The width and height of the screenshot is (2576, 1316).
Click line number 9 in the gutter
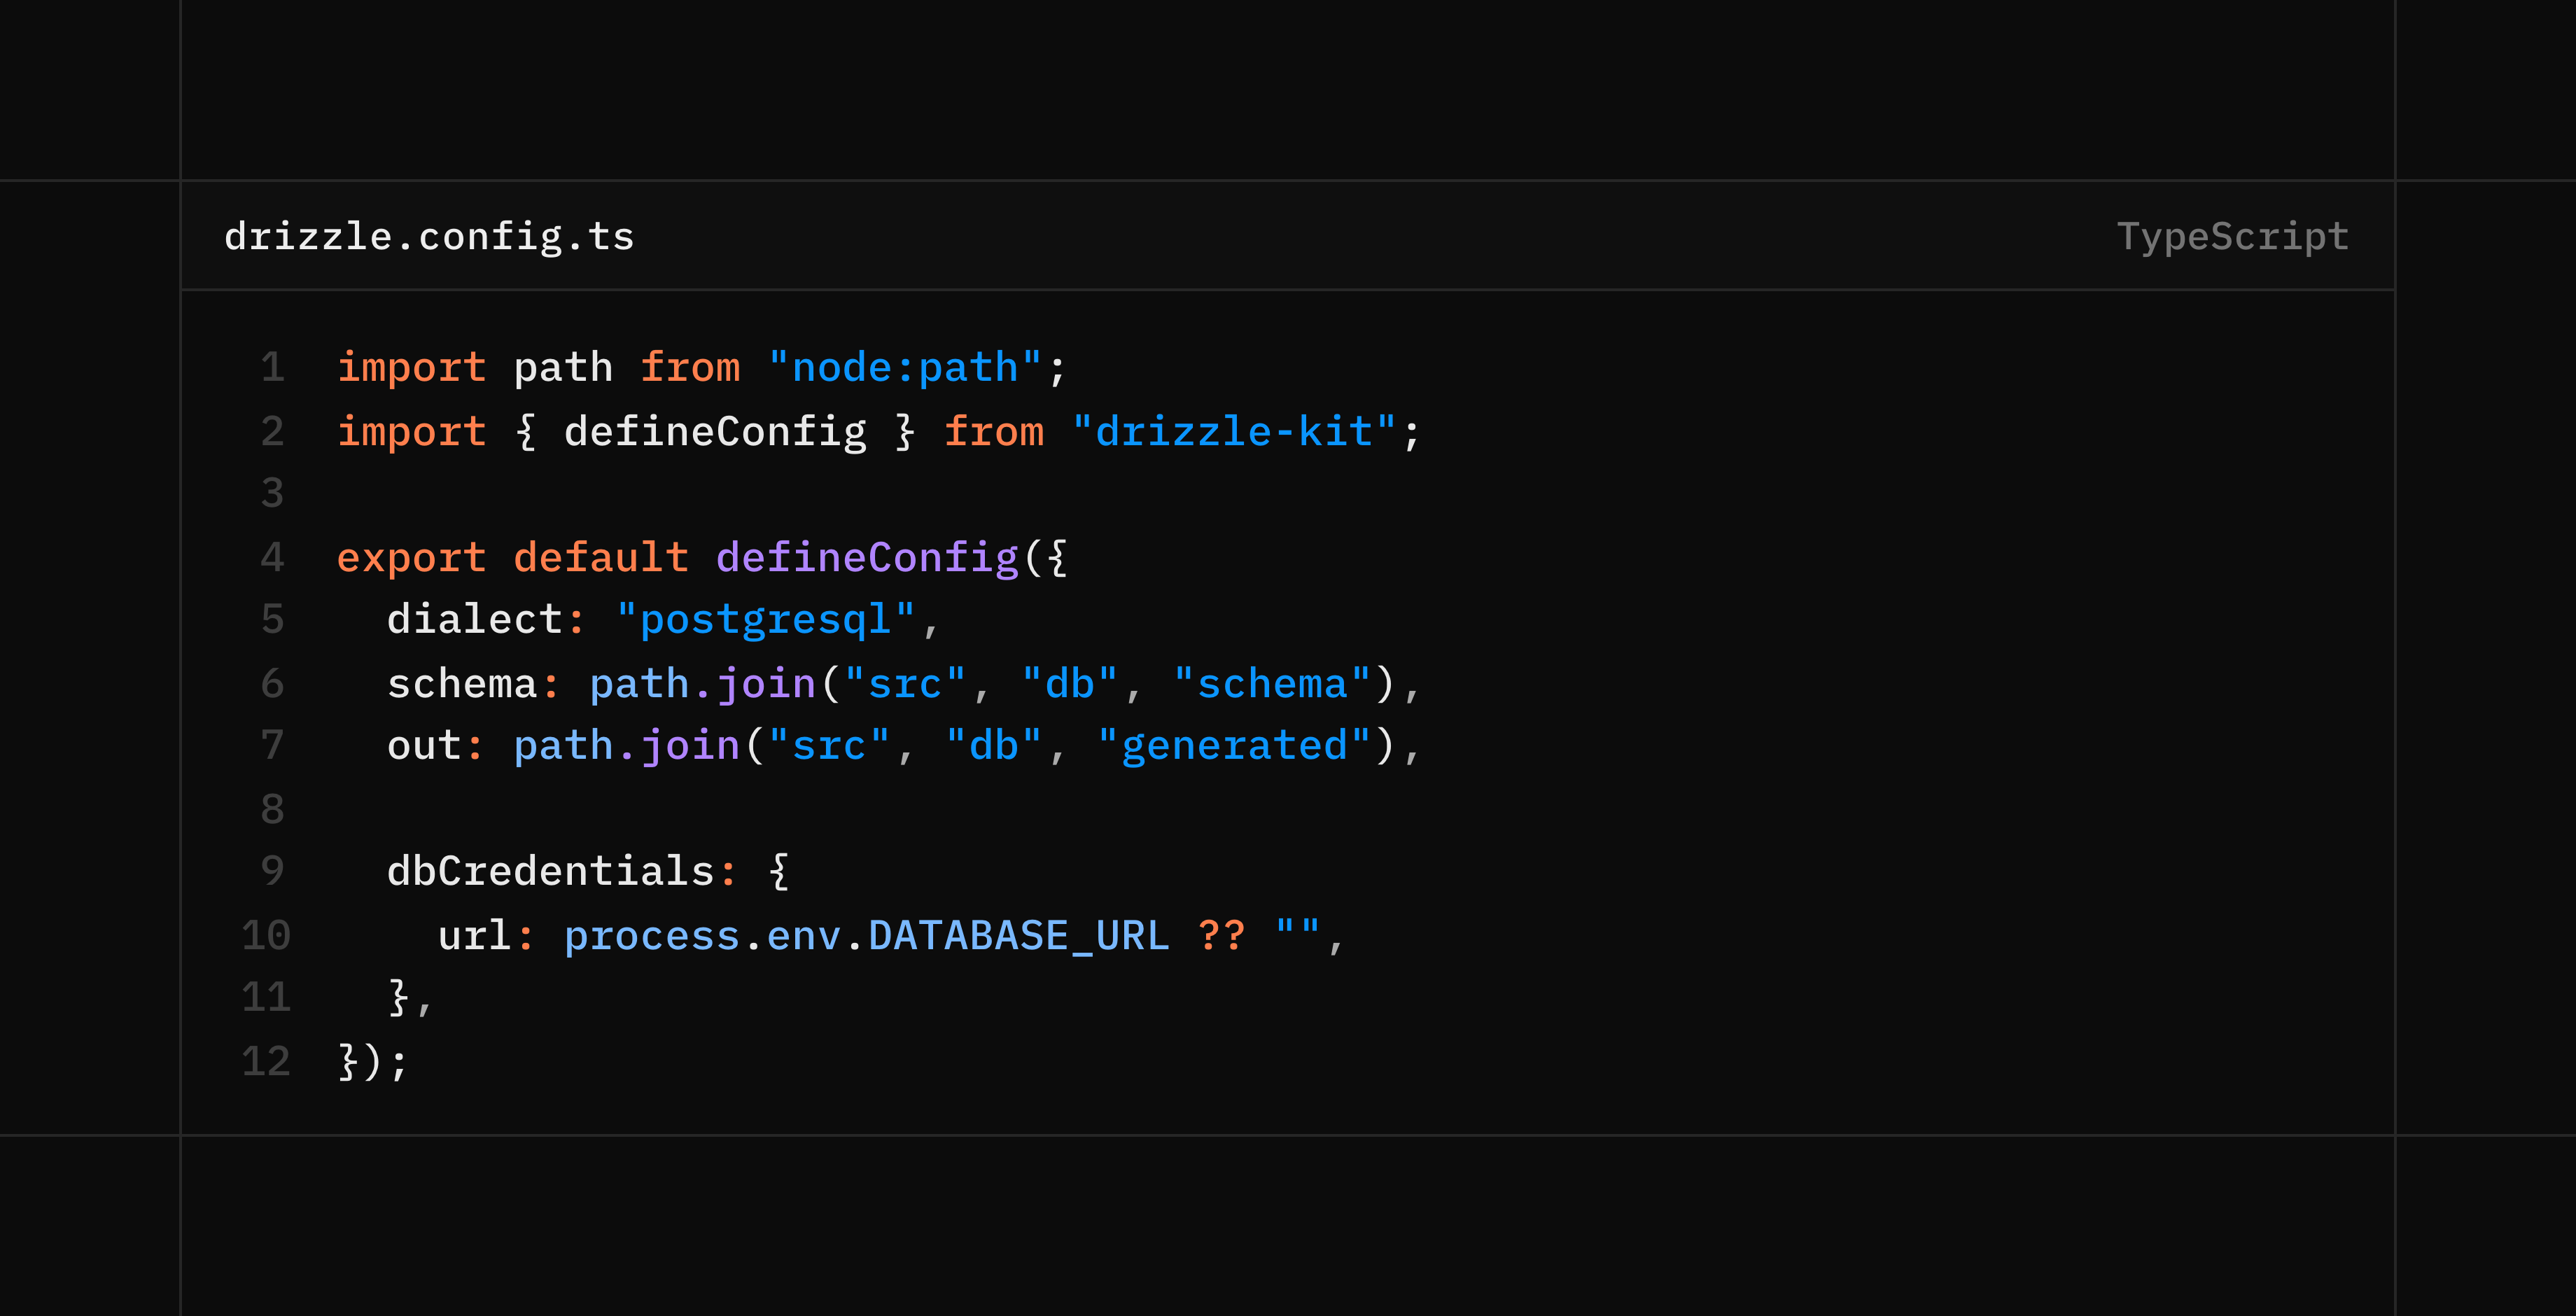tap(272, 871)
